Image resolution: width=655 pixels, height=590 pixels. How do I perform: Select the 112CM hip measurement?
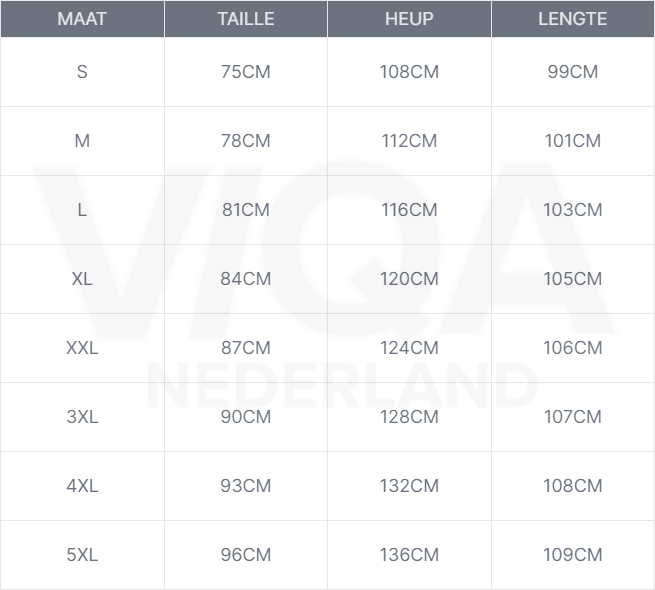pyautogui.click(x=409, y=141)
